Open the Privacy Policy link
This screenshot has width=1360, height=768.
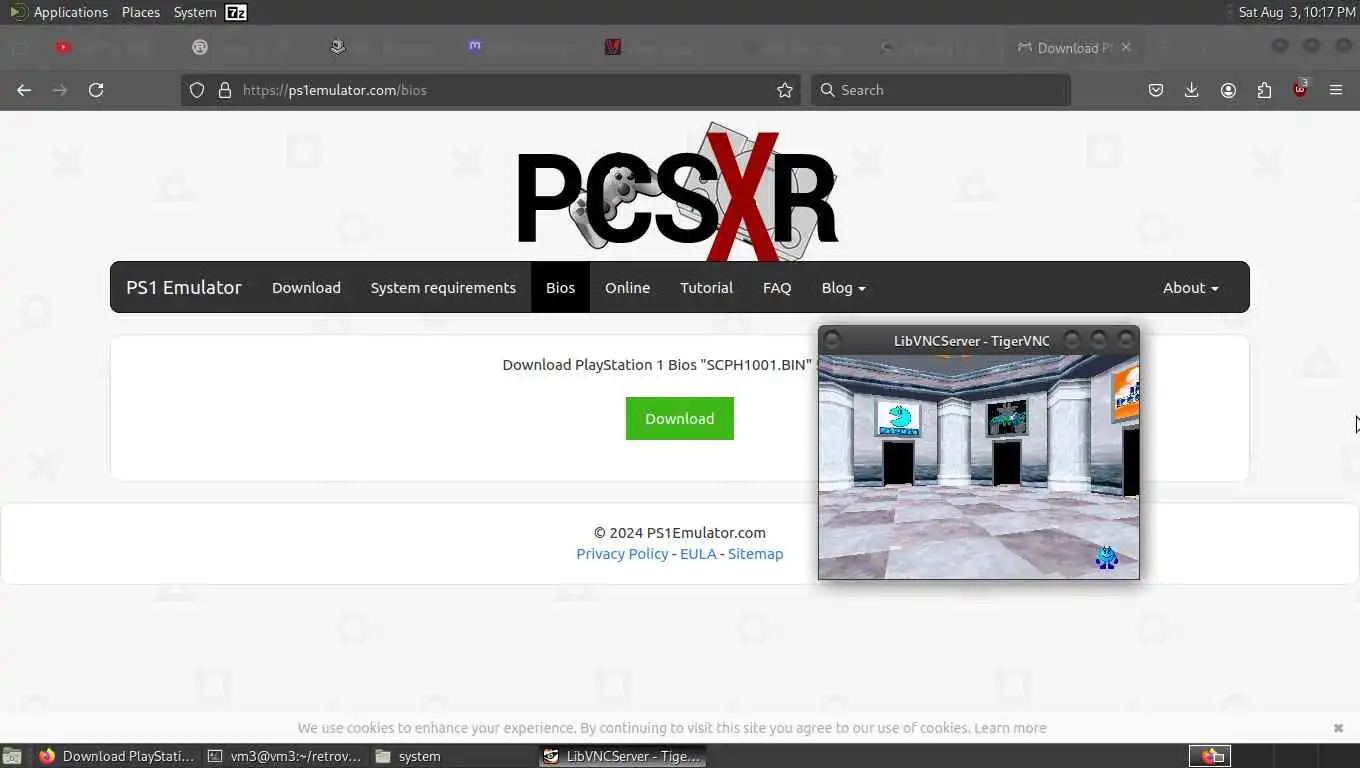[x=622, y=554]
